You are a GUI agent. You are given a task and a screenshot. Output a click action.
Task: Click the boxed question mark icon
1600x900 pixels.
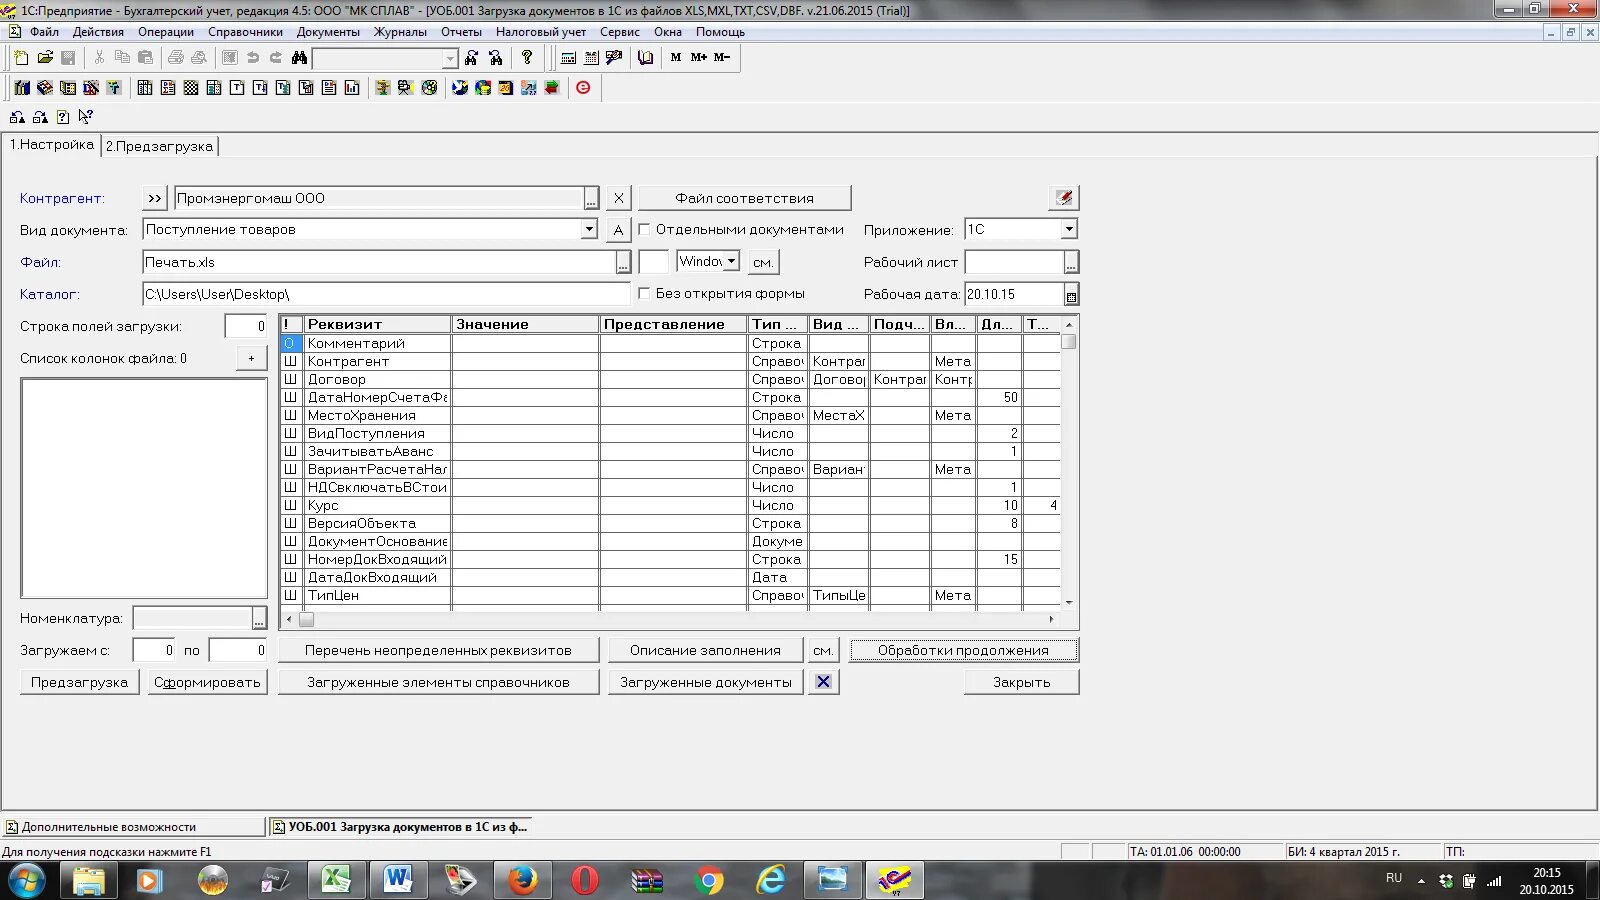pyautogui.click(x=63, y=117)
